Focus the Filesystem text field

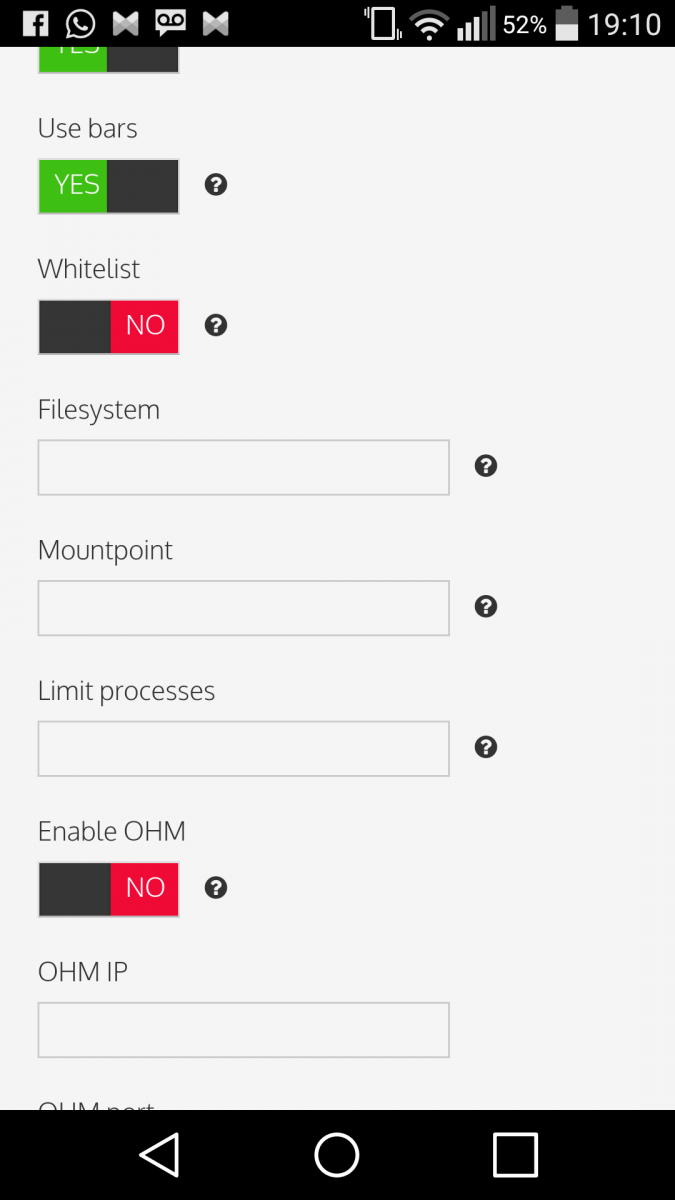pos(244,467)
